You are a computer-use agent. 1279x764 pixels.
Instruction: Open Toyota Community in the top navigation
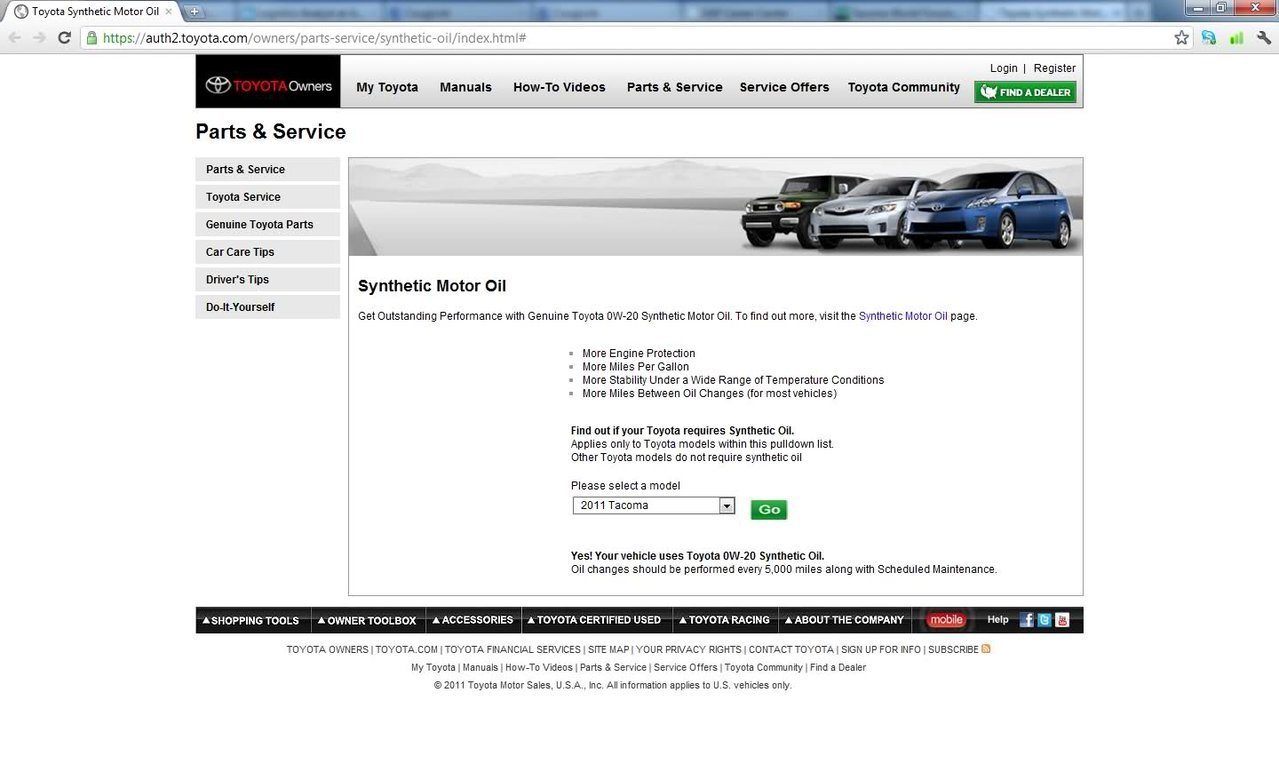tap(904, 87)
